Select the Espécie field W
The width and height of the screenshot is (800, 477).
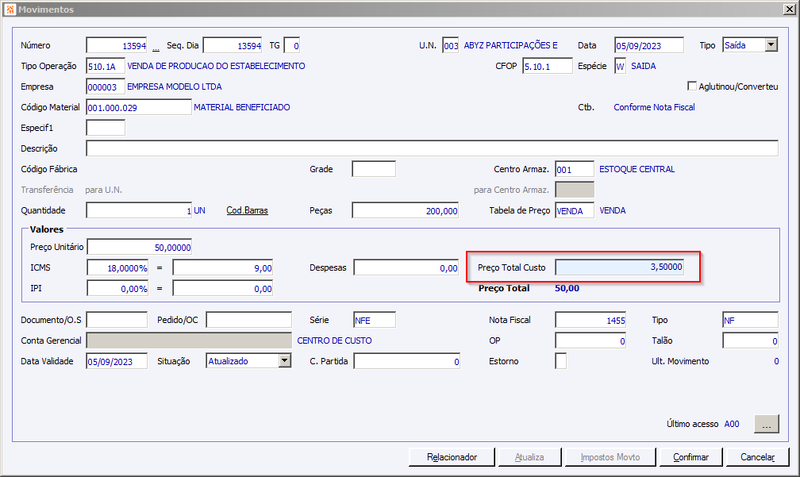pos(620,66)
